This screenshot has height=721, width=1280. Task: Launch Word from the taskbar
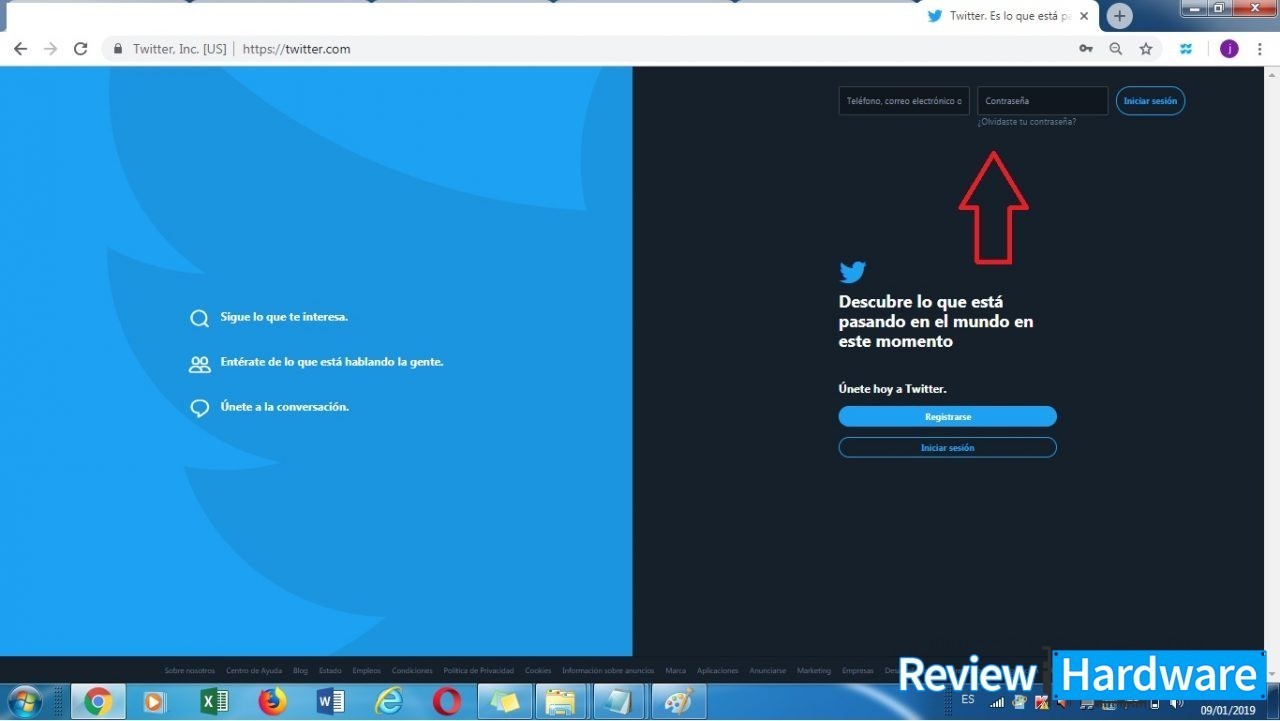tap(329, 702)
